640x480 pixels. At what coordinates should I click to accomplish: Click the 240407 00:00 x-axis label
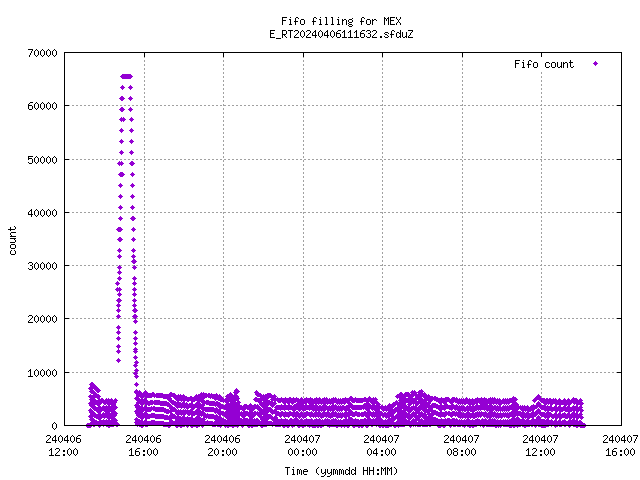coord(302,446)
